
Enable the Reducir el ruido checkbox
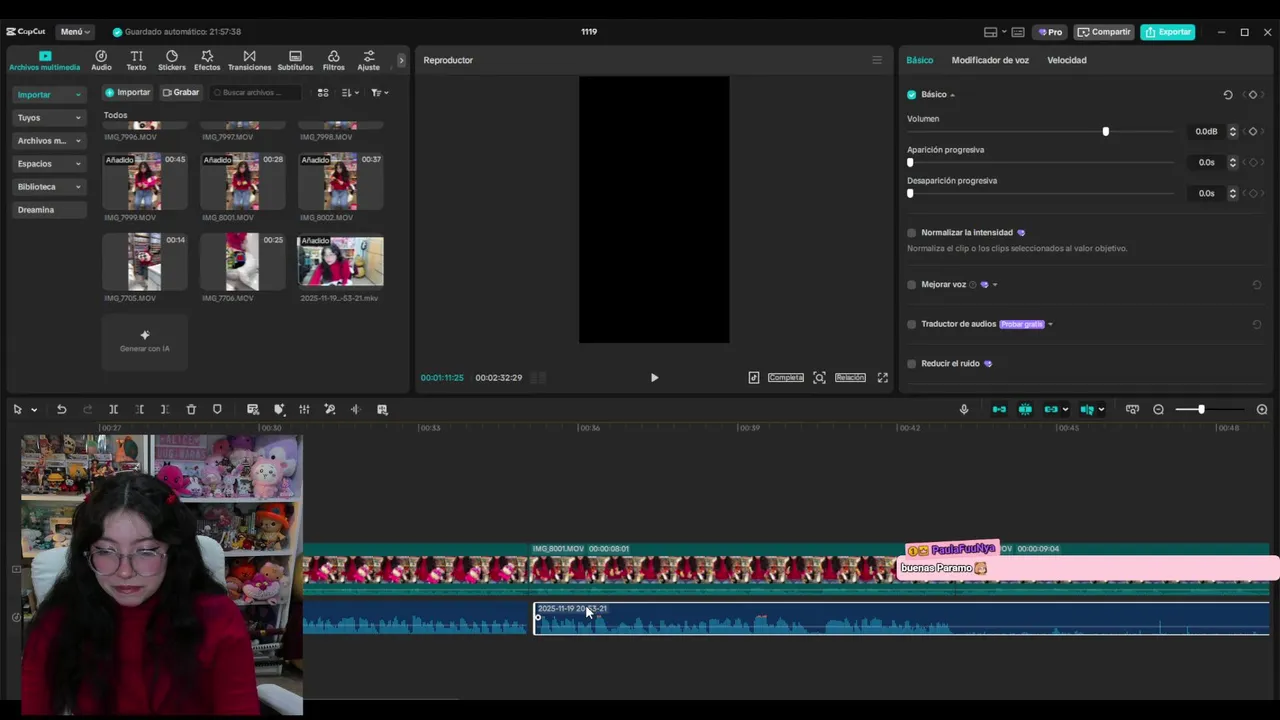(x=911, y=364)
